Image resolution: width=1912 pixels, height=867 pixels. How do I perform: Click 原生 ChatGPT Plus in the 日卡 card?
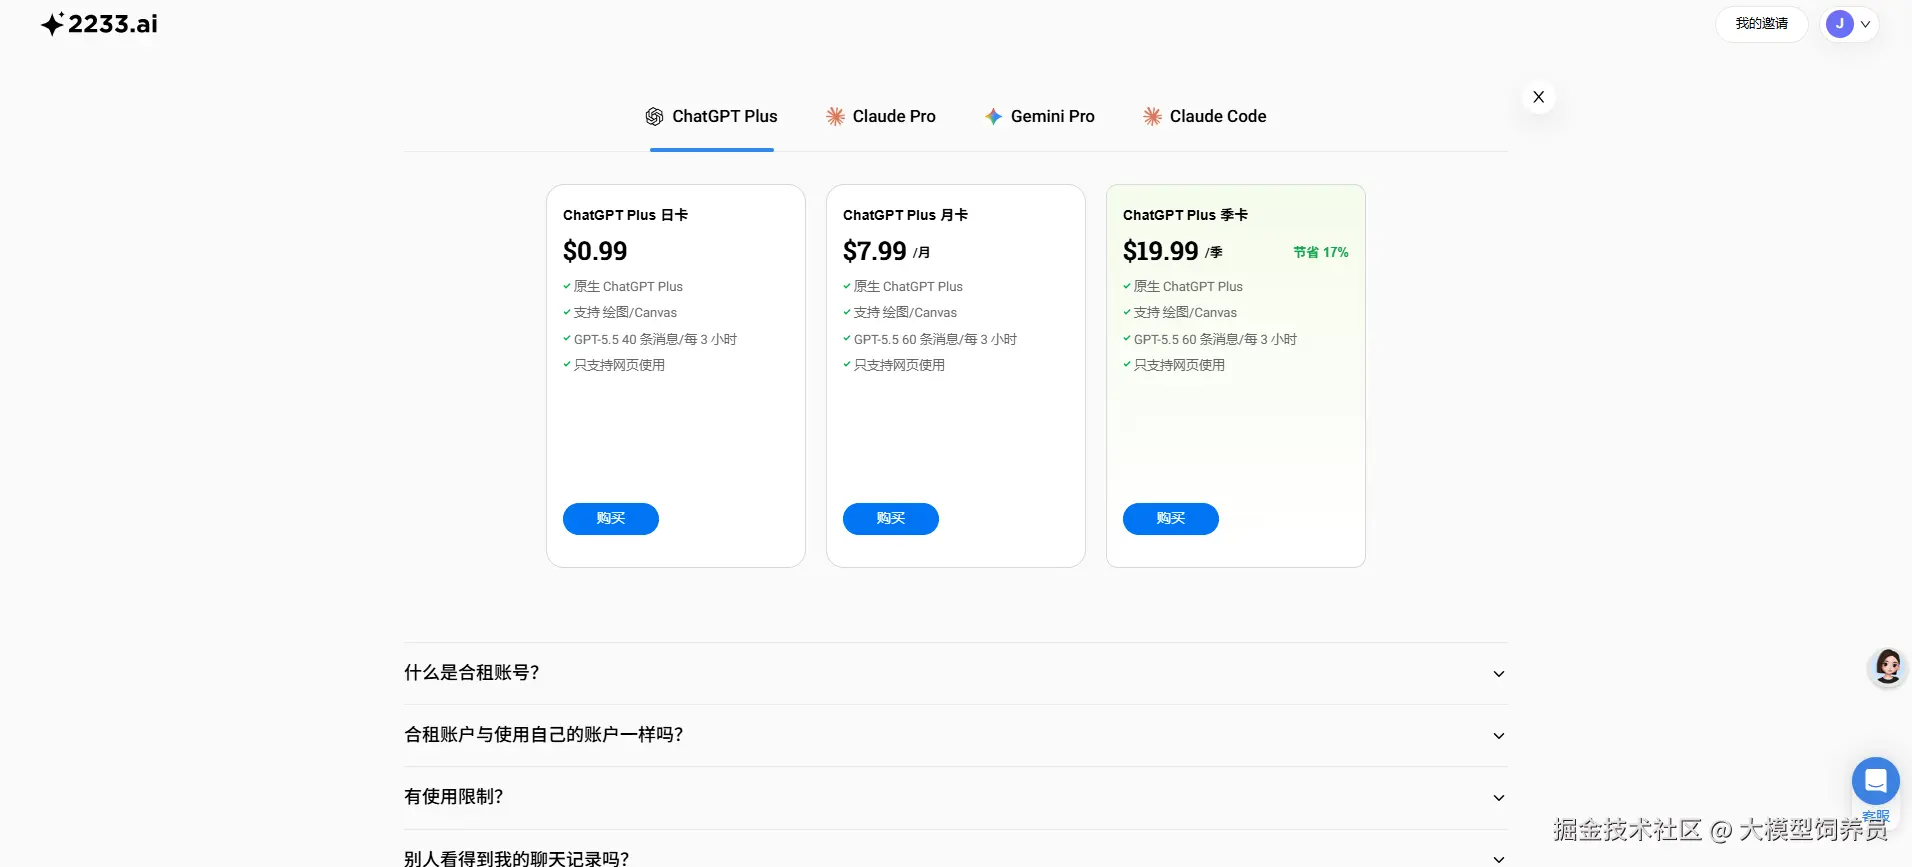[x=628, y=286]
